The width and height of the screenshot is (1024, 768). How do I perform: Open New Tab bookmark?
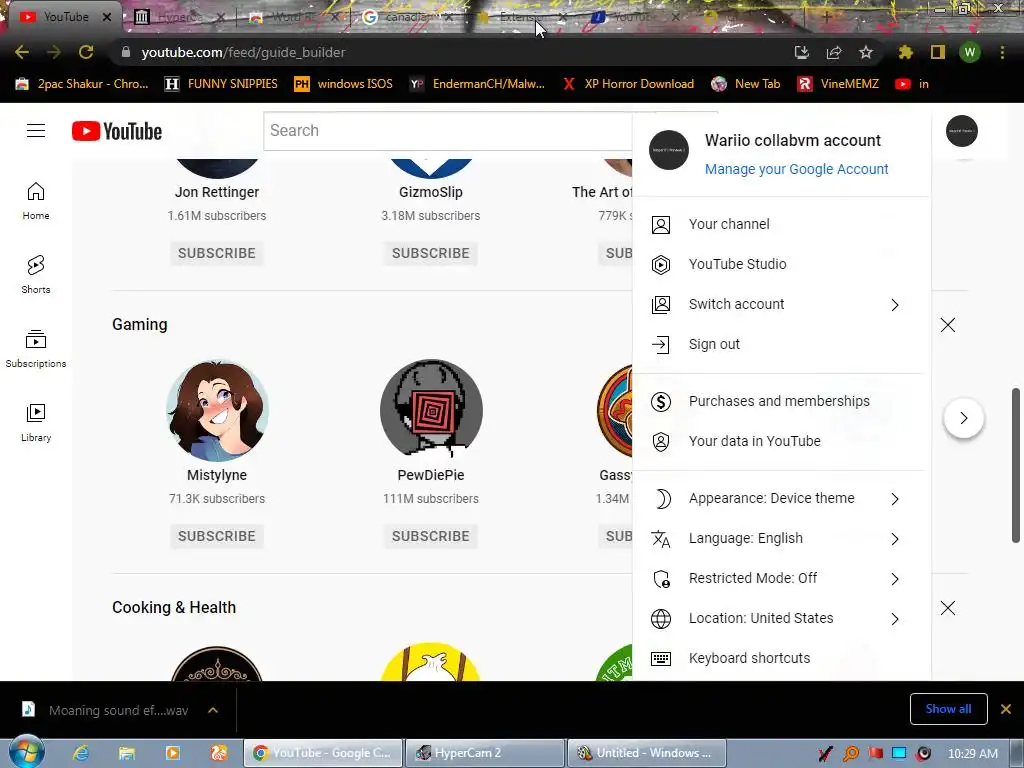[746, 84]
